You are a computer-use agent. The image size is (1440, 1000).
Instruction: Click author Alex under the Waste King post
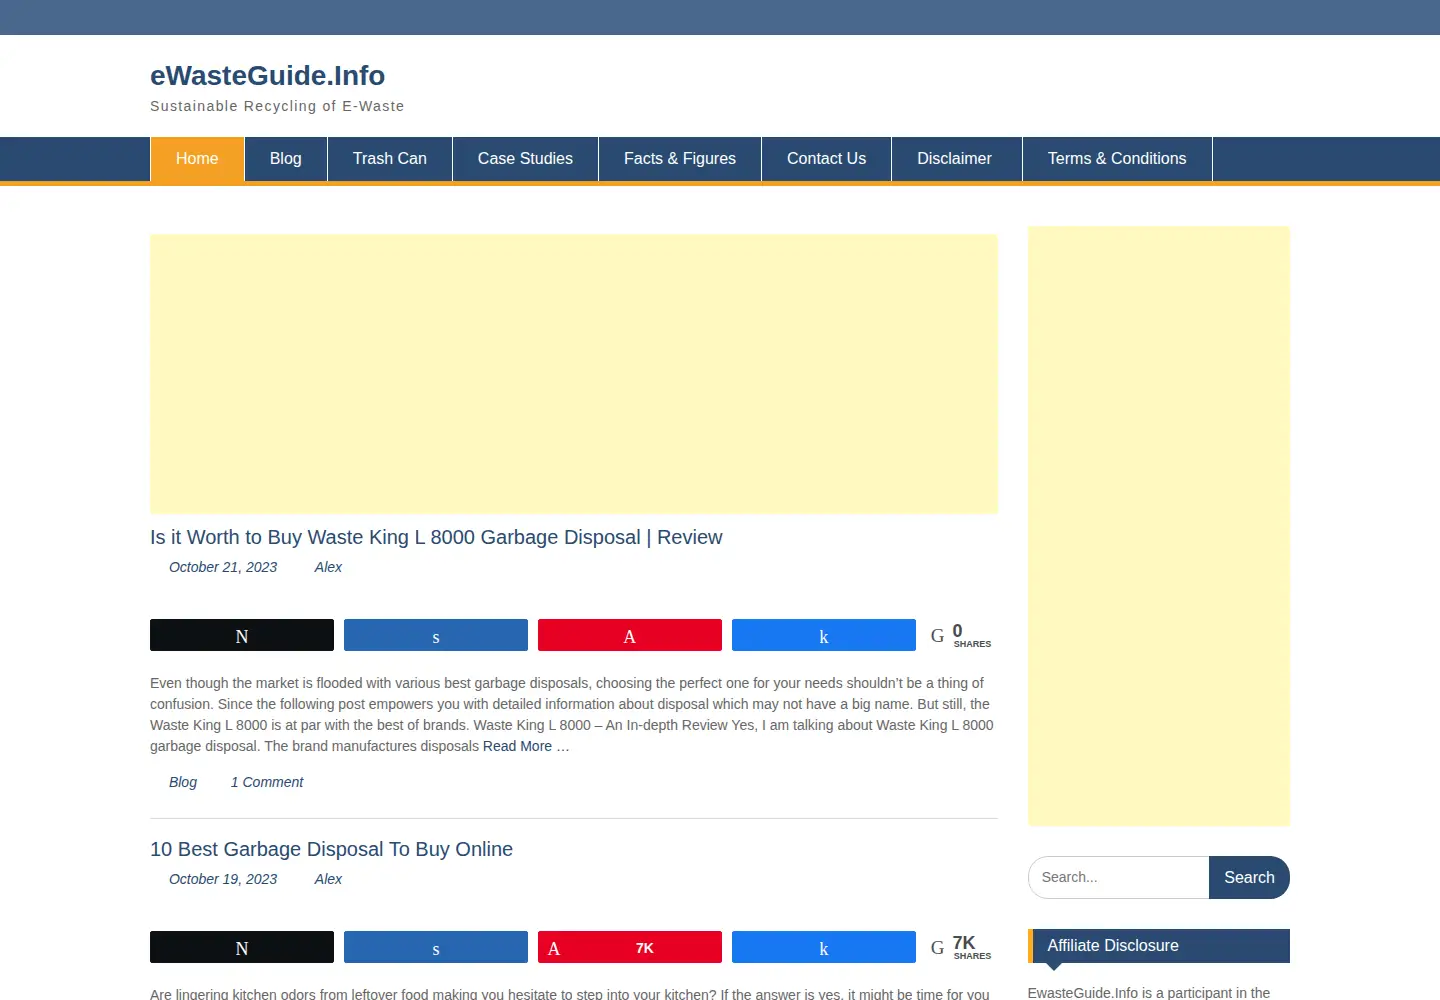point(328,567)
